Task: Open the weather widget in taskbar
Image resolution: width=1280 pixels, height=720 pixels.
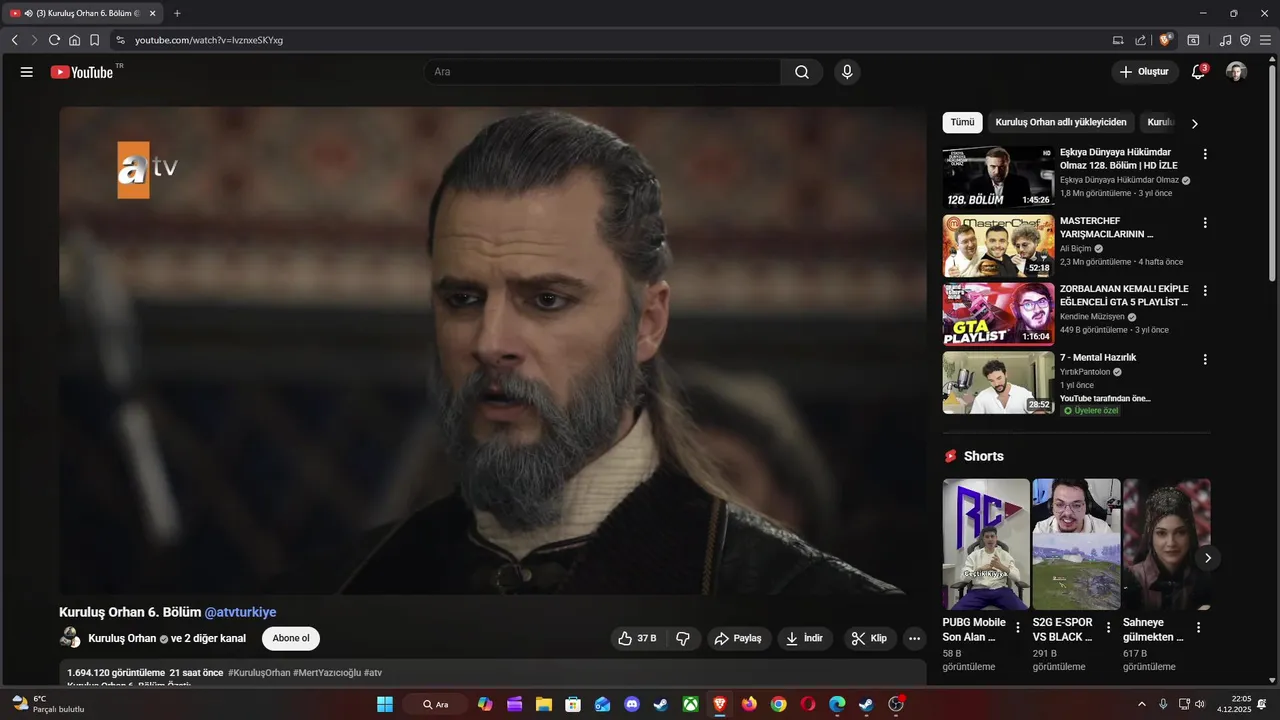Action: pos(47,704)
